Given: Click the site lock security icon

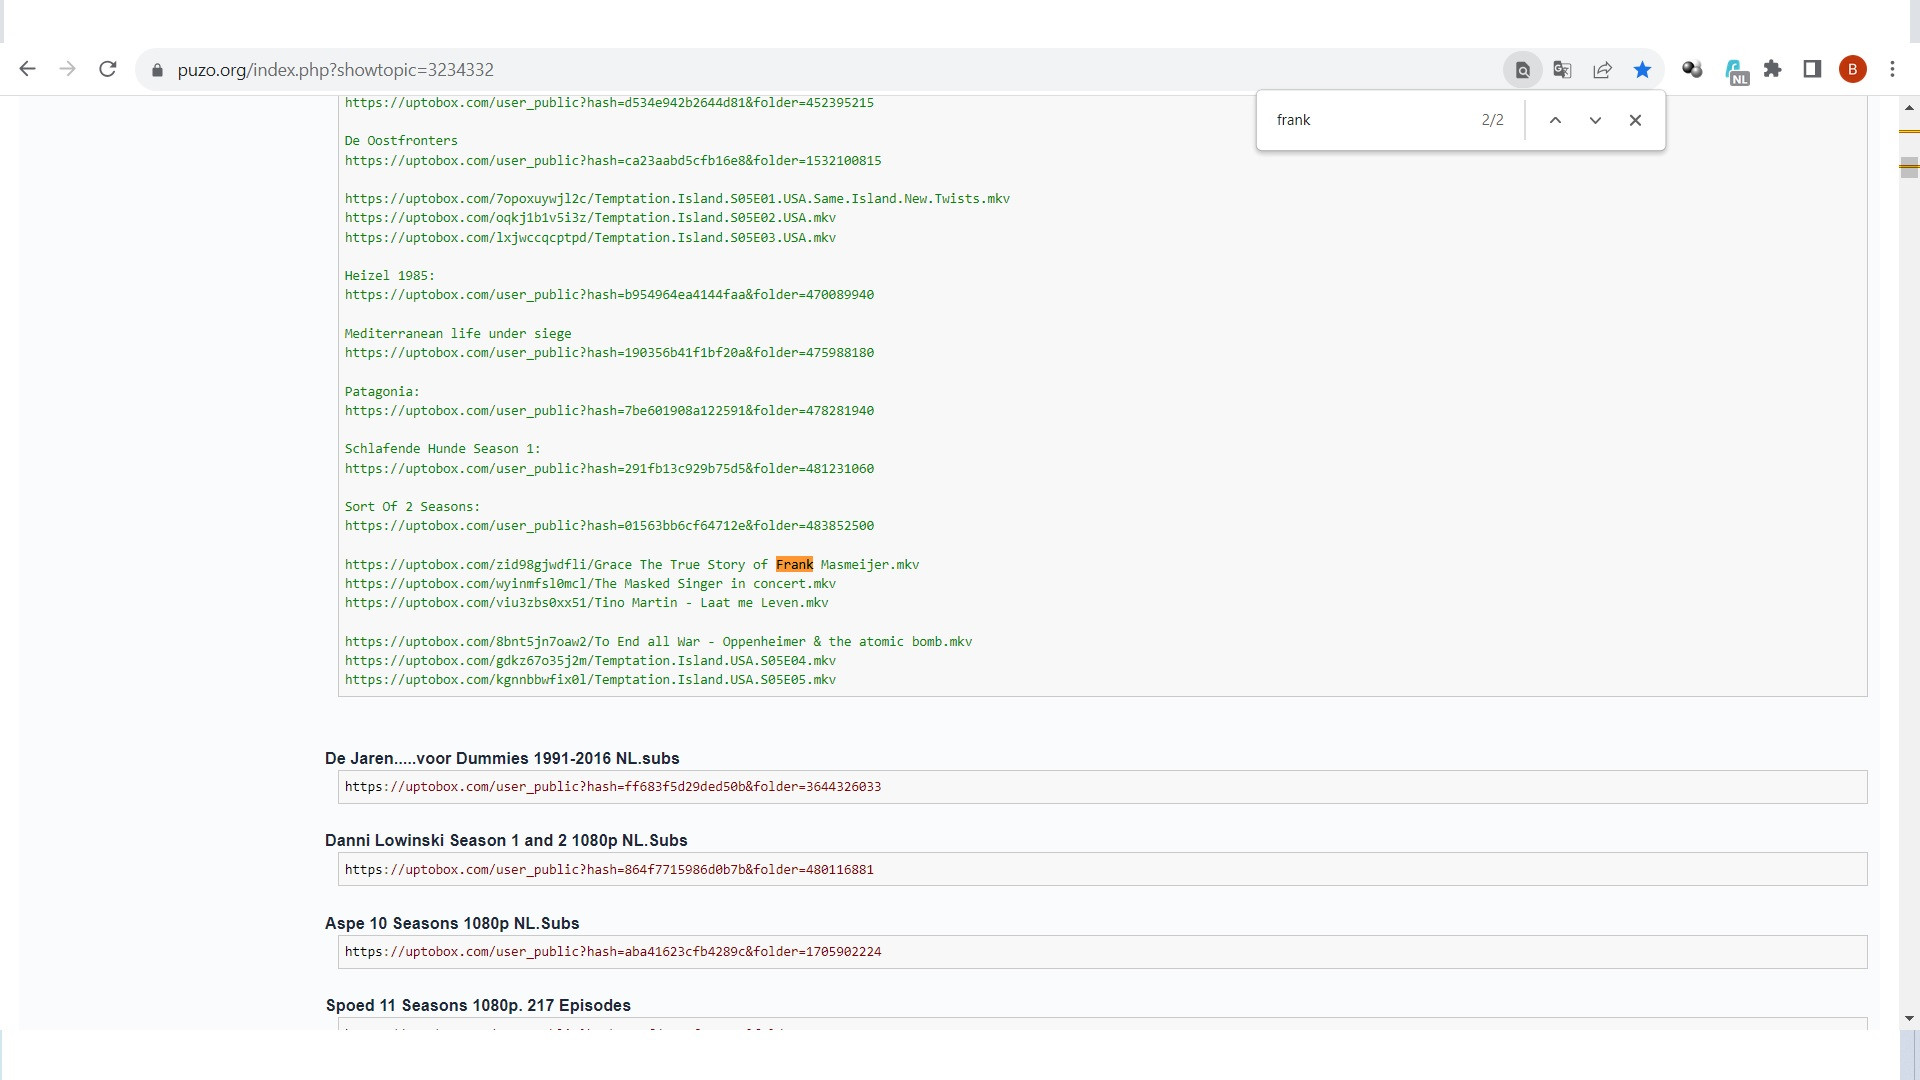Looking at the screenshot, I should [x=157, y=70].
